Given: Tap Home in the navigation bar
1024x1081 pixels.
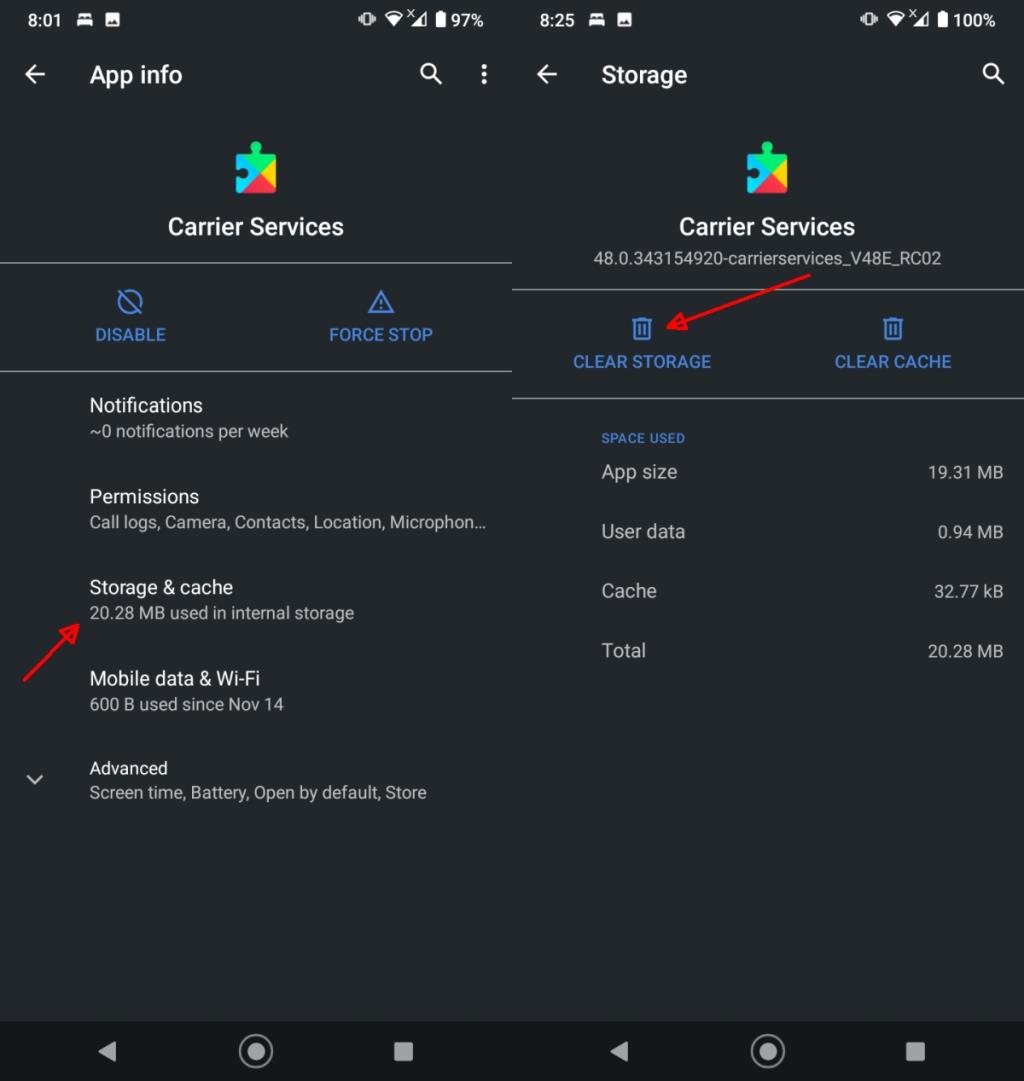Looking at the screenshot, I should [x=255, y=1051].
